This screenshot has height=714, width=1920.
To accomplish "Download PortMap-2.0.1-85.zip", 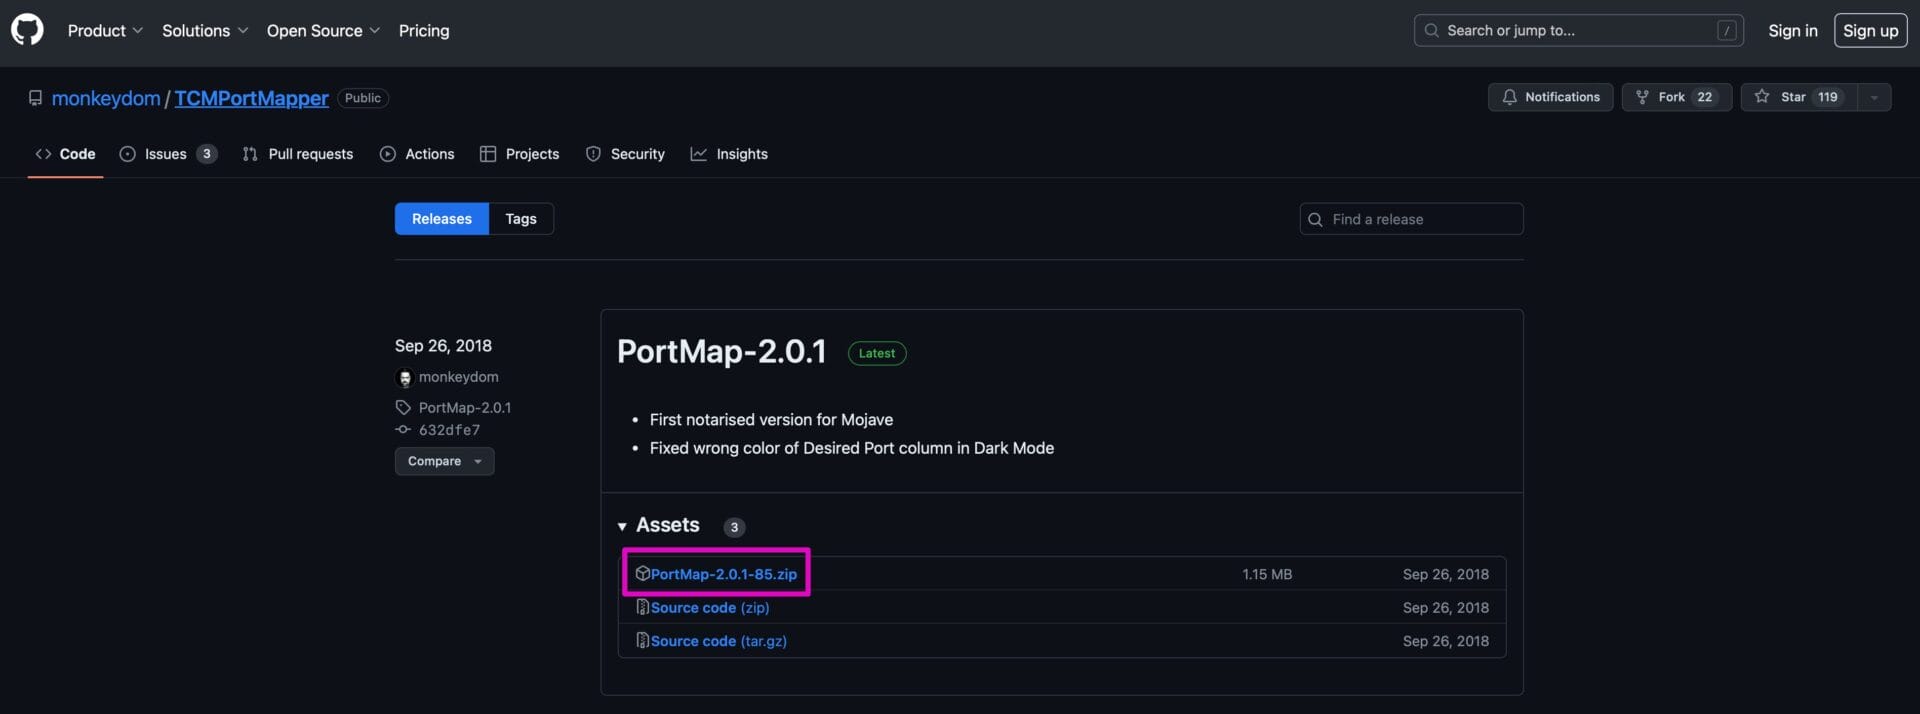I will (723, 574).
